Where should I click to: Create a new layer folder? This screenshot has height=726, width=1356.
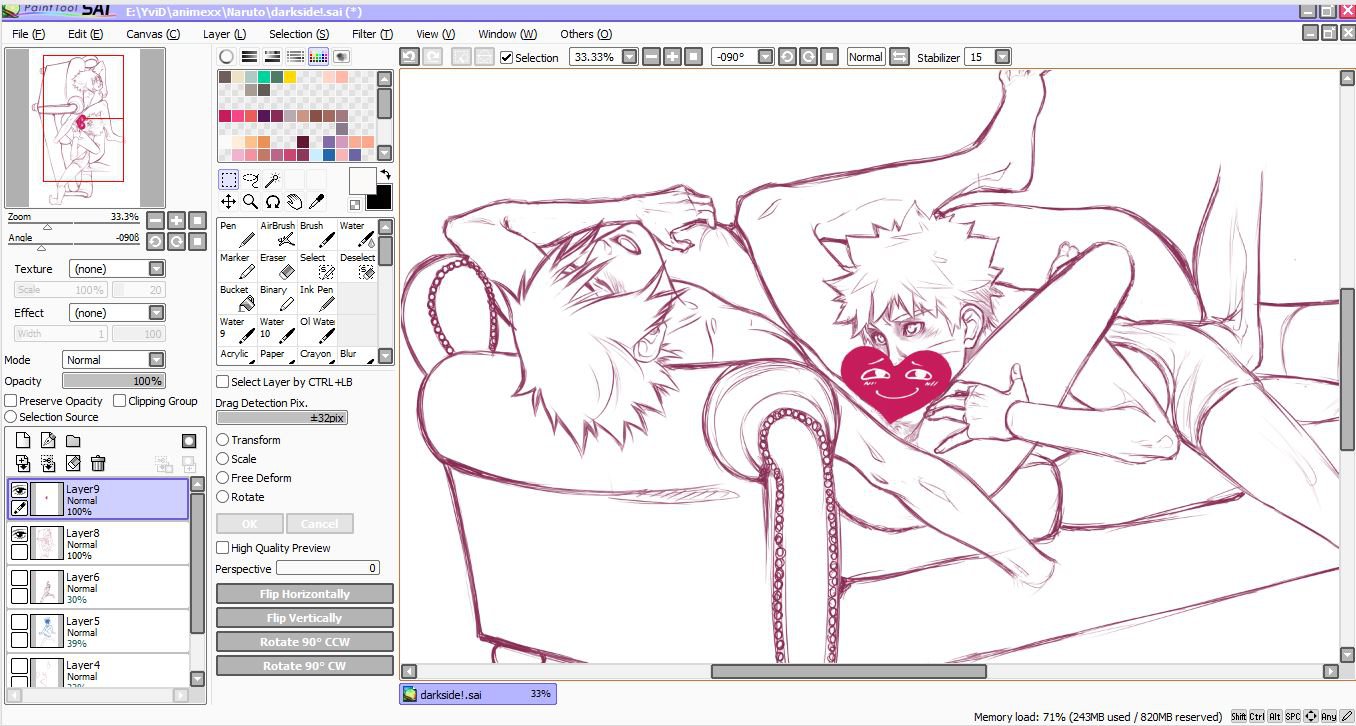click(x=73, y=441)
